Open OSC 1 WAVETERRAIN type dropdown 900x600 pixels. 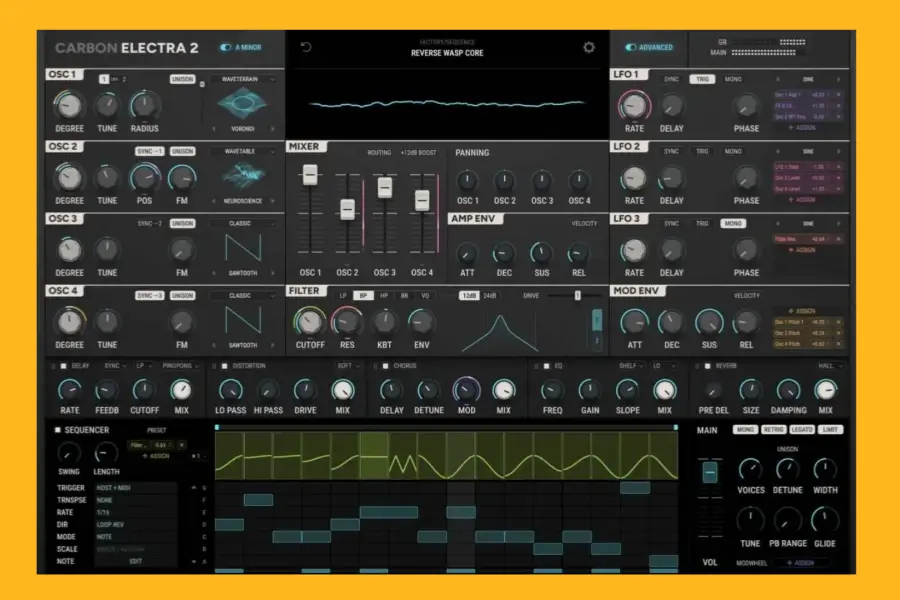click(x=242, y=79)
